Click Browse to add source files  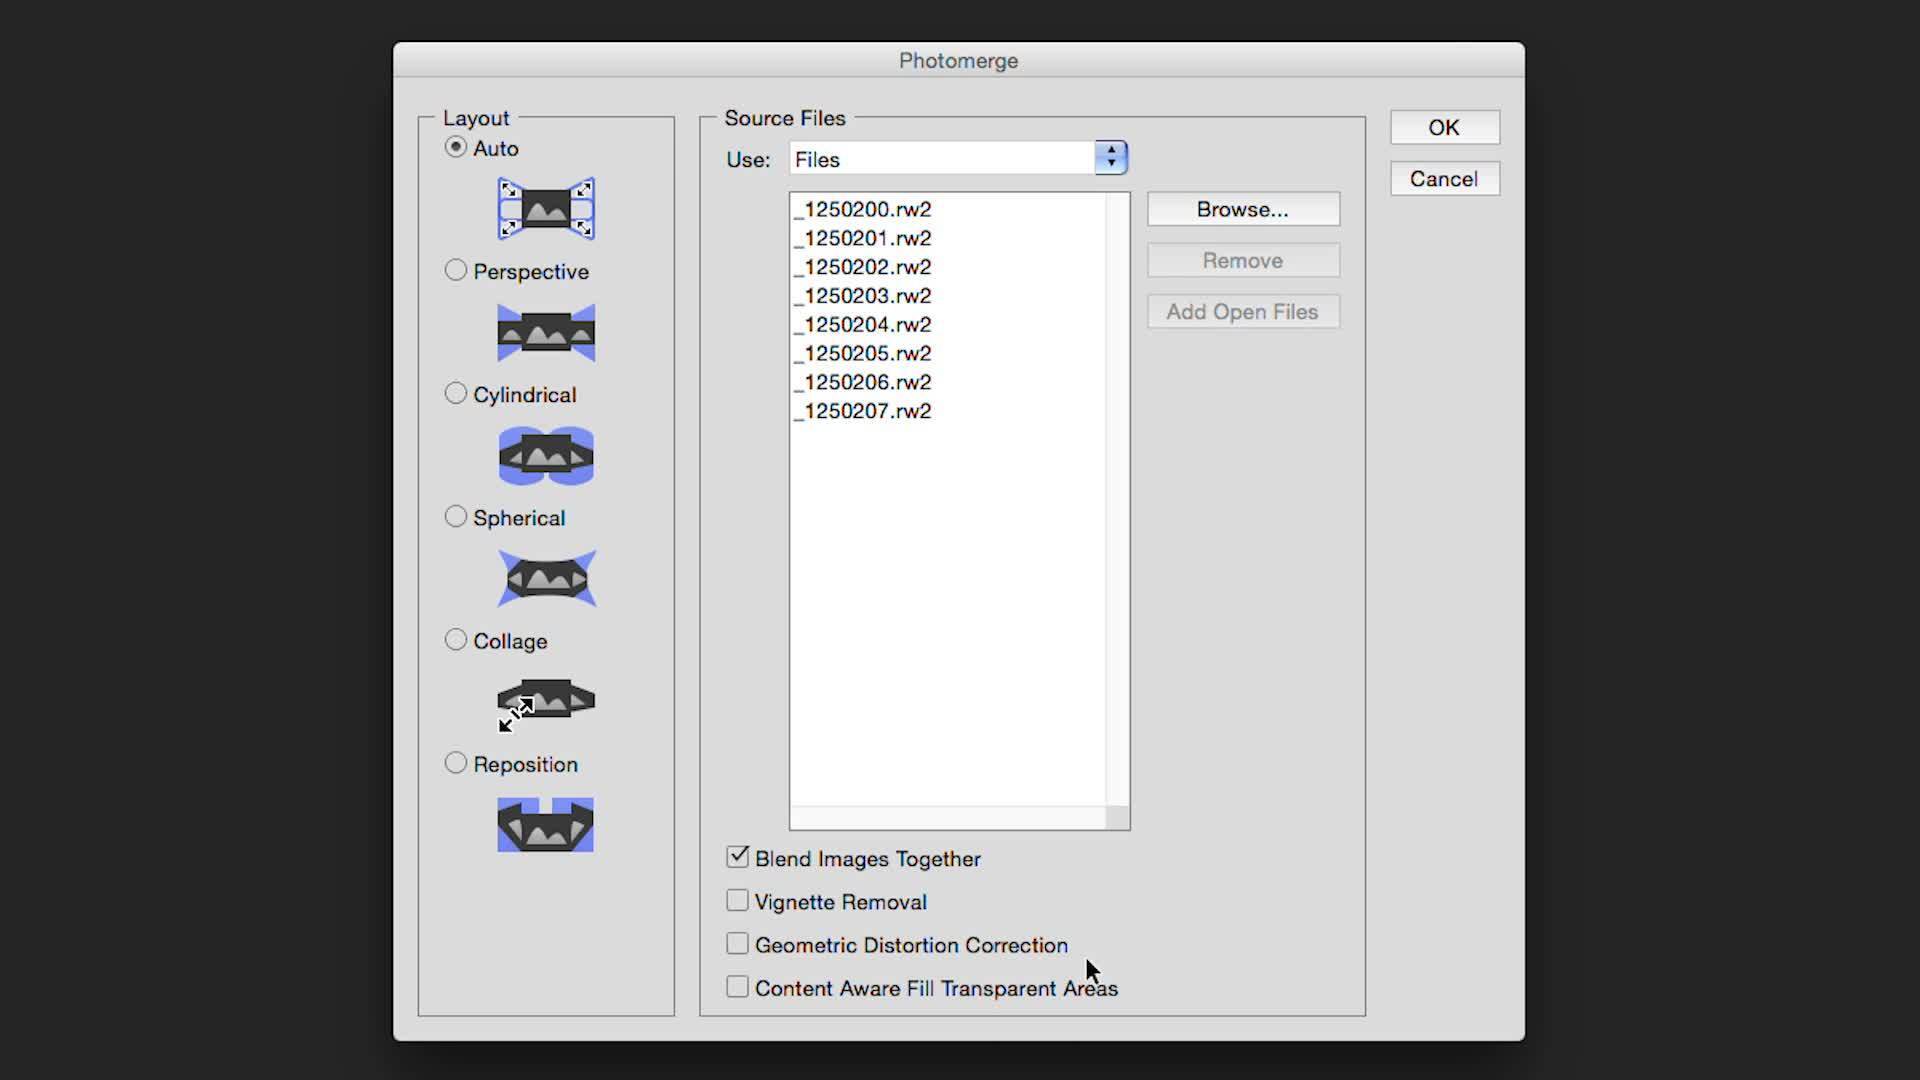(x=1243, y=209)
